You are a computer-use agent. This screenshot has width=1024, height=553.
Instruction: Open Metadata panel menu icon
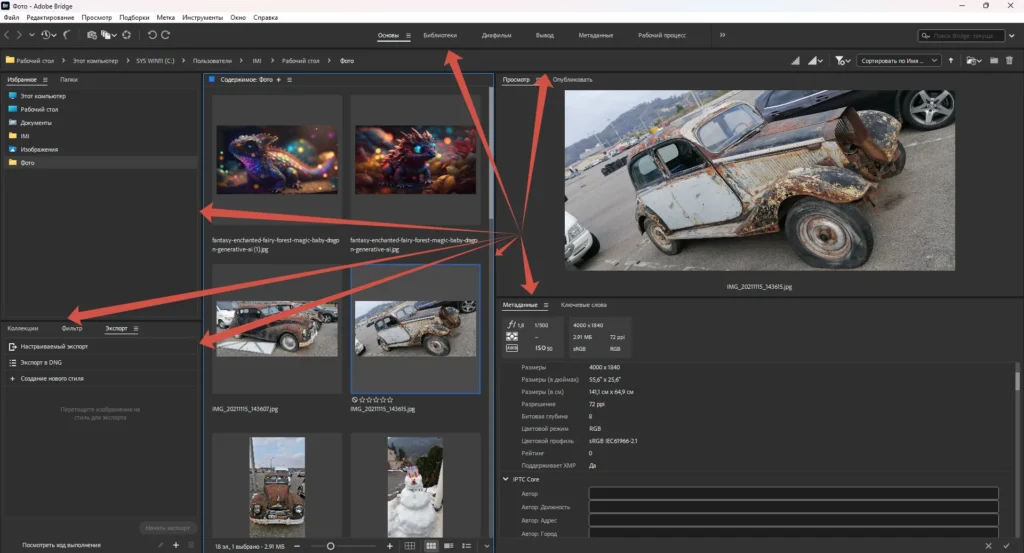point(546,305)
